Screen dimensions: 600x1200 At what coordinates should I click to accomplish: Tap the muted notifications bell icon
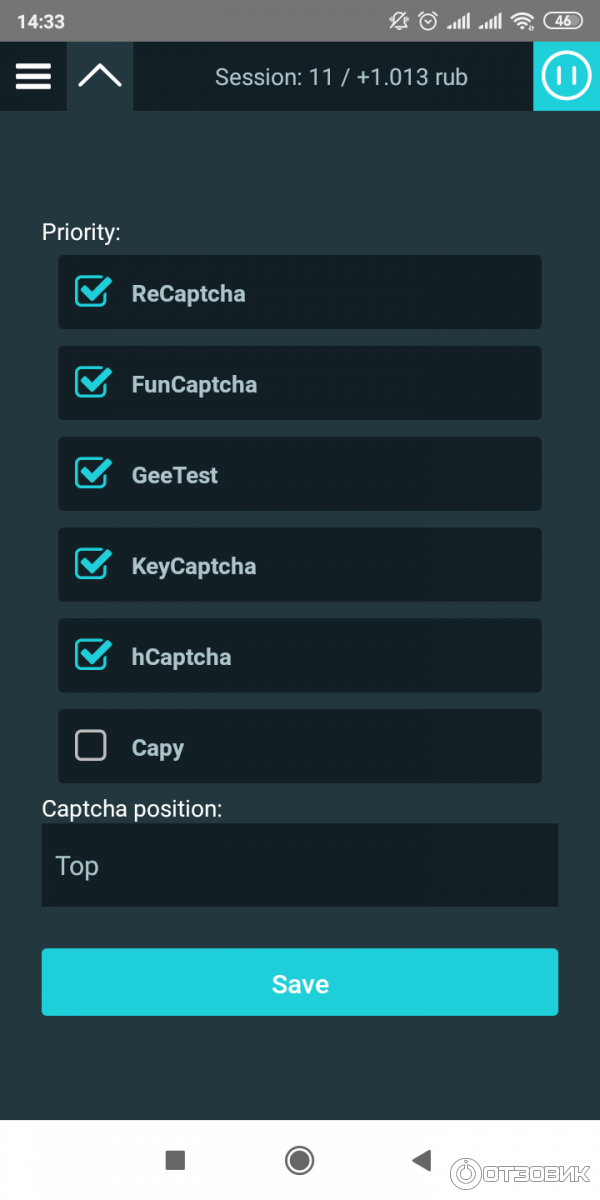(399, 21)
